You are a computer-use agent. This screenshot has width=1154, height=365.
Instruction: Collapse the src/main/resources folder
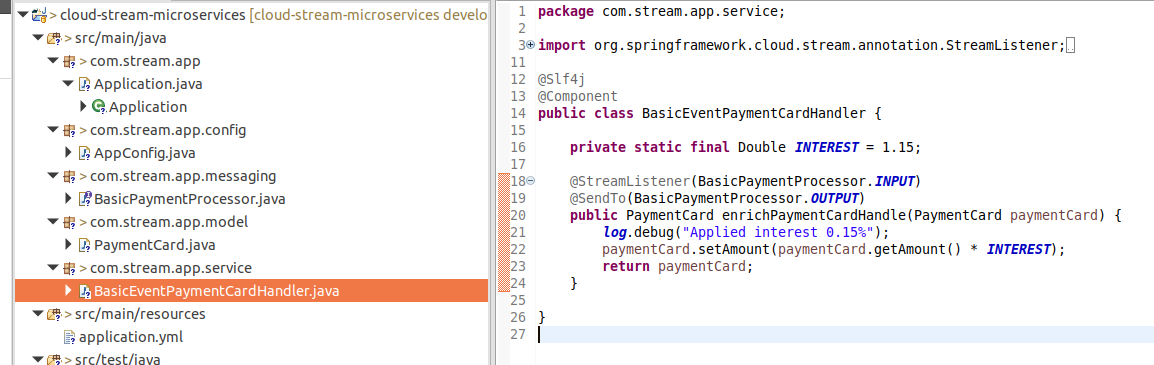38,314
